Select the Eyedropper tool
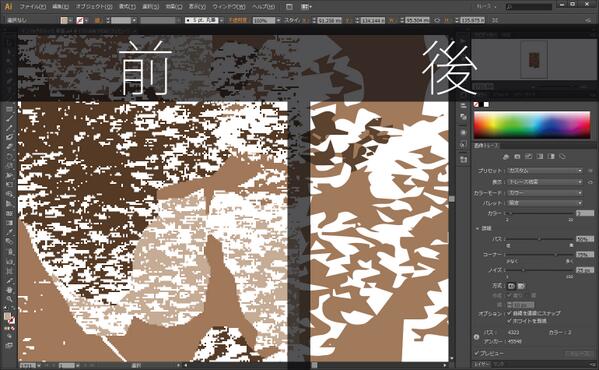This screenshot has height=370, width=599. [9, 232]
